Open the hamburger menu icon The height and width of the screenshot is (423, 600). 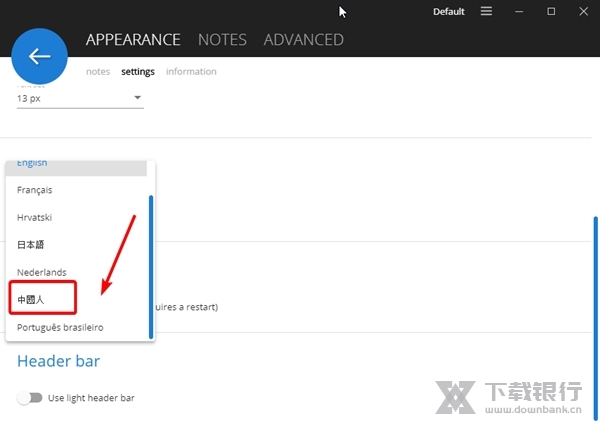(486, 11)
